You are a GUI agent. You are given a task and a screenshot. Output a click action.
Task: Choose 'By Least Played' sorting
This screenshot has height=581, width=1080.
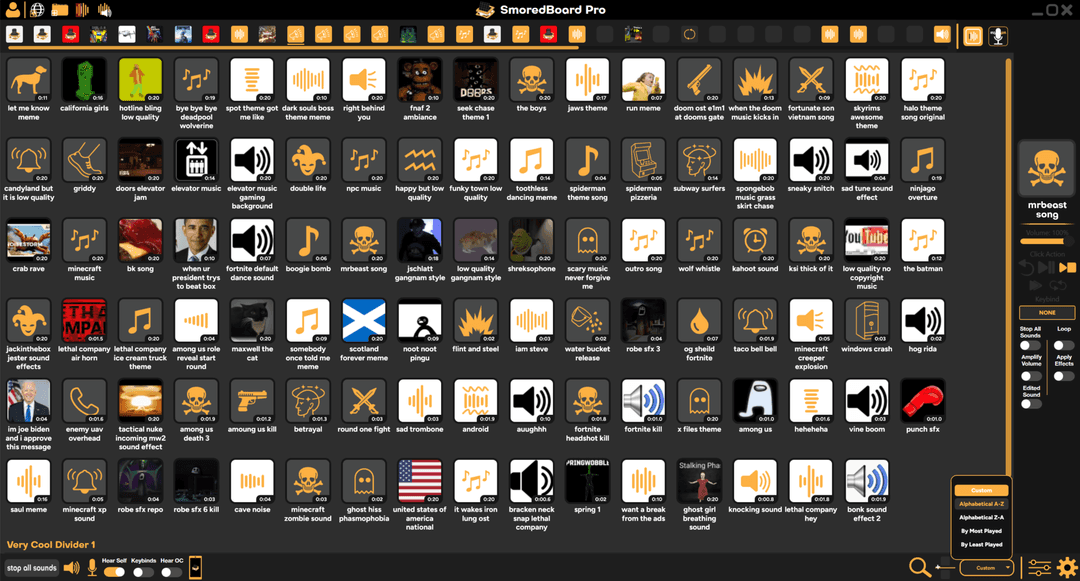(982, 545)
